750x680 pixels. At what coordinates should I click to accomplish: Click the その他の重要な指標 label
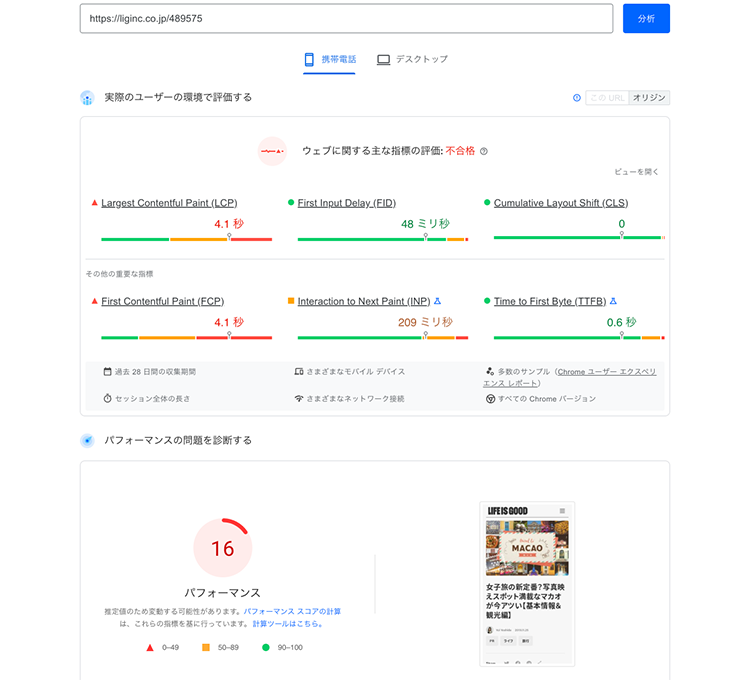[x=120, y=274]
